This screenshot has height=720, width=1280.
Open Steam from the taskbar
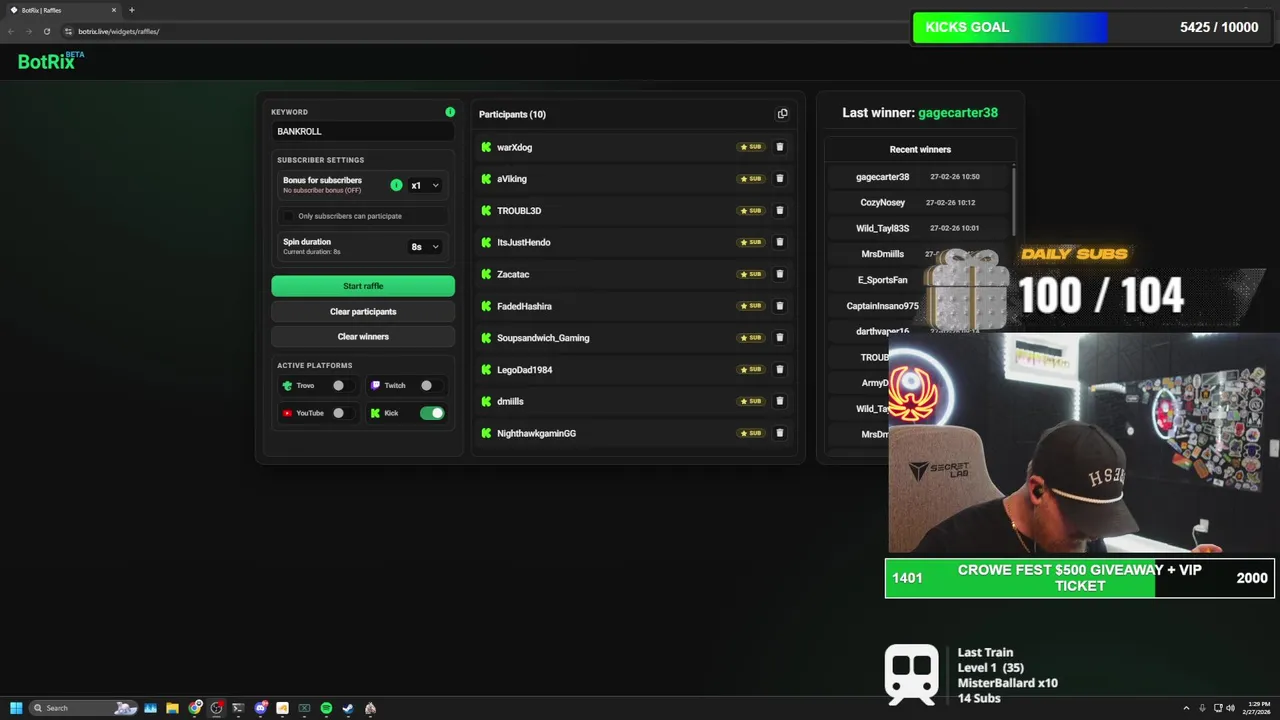coord(348,708)
